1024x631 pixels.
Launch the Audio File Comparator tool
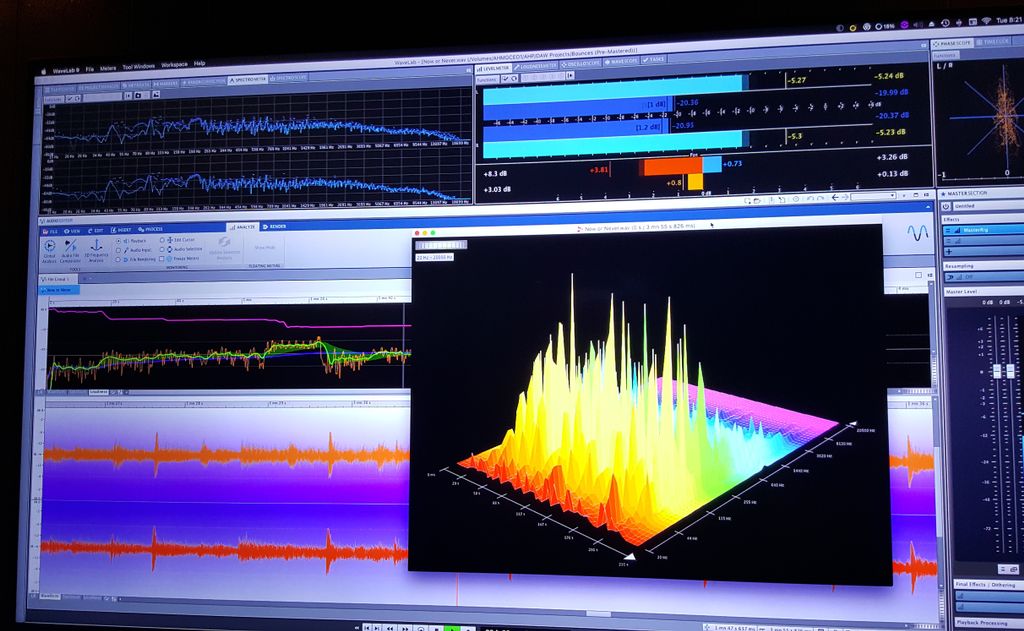tap(70, 249)
